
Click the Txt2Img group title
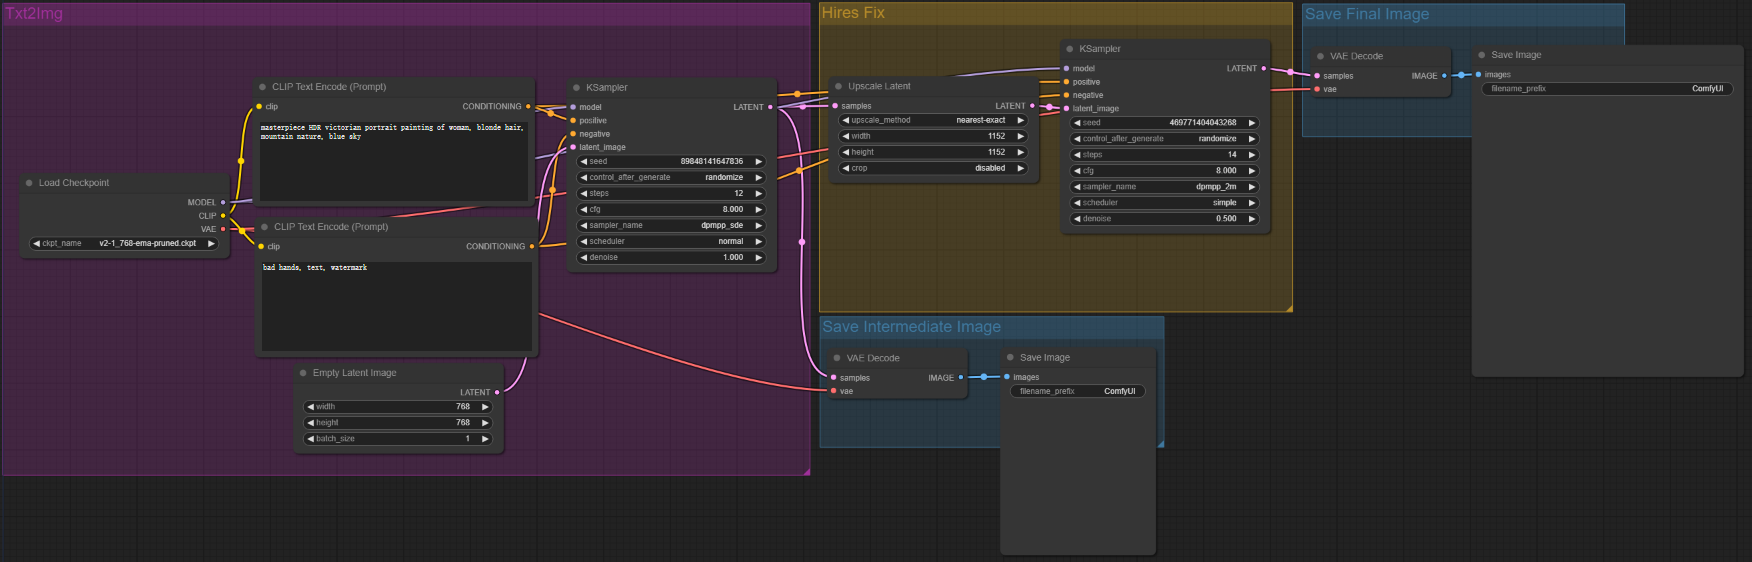point(34,13)
